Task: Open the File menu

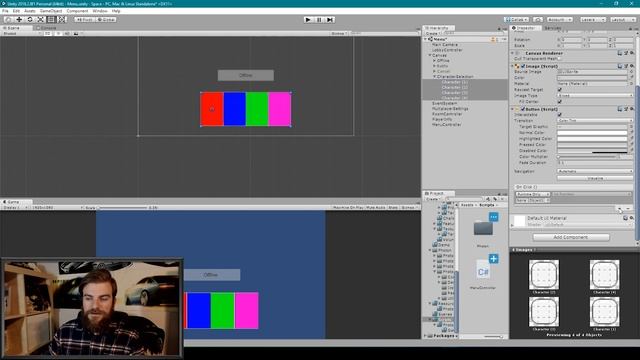Action: pyautogui.click(x=5, y=11)
